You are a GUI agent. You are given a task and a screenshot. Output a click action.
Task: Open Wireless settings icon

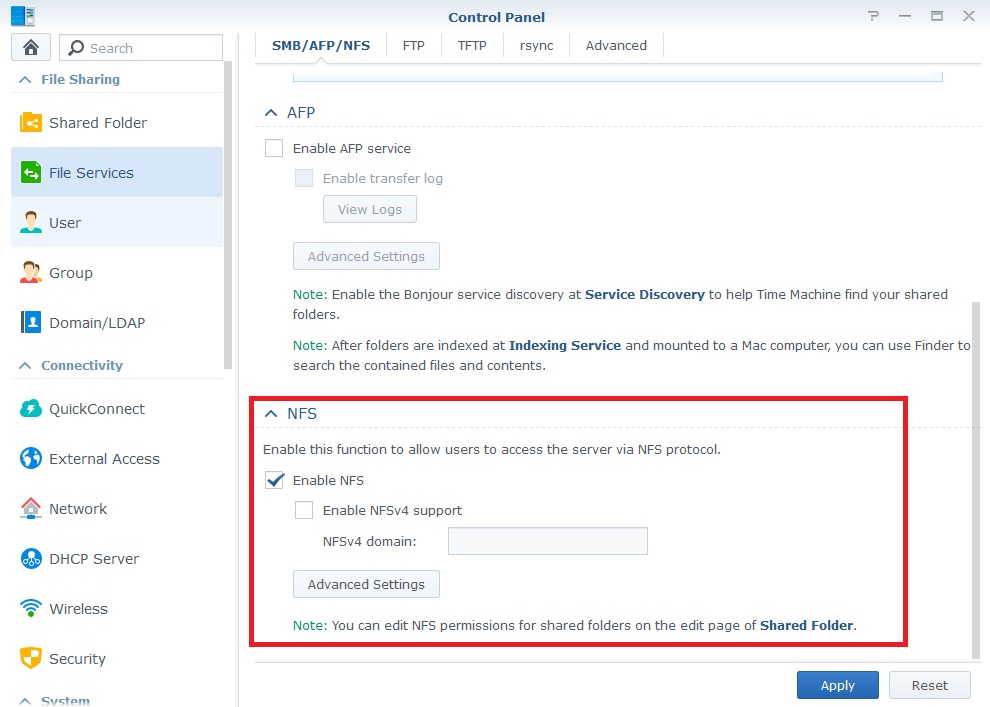[x=31, y=609]
